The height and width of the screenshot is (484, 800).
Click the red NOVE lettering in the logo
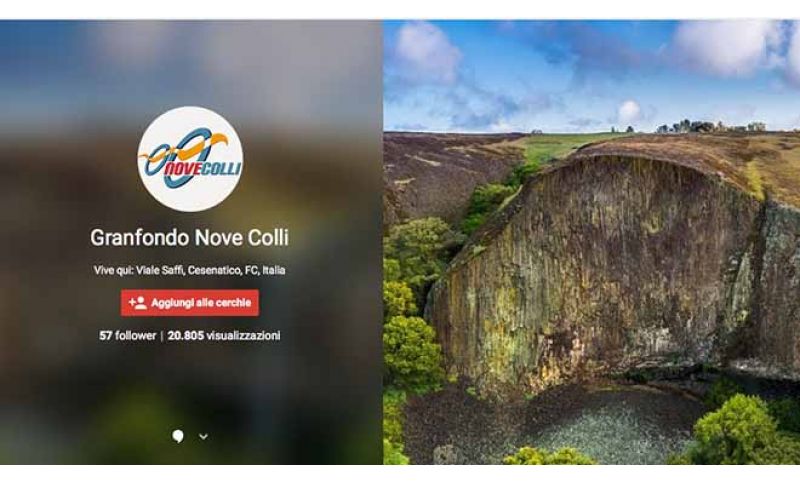(182, 169)
